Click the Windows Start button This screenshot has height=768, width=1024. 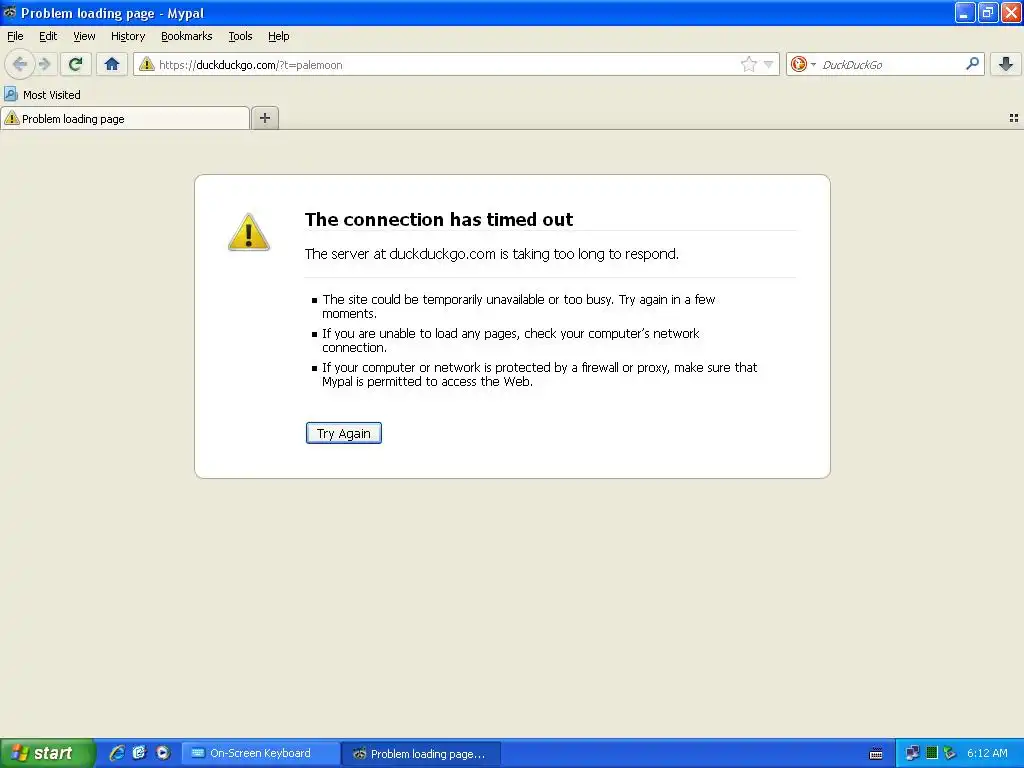point(47,753)
